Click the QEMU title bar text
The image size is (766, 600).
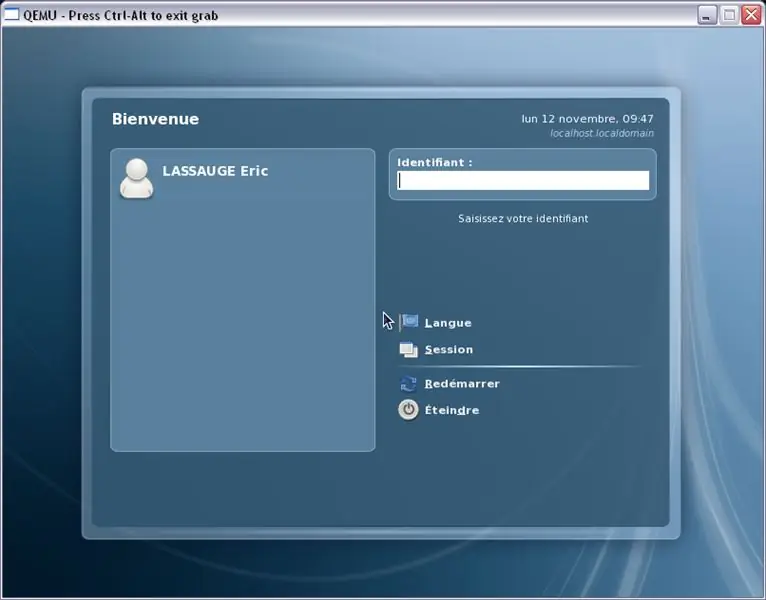[x=121, y=16]
